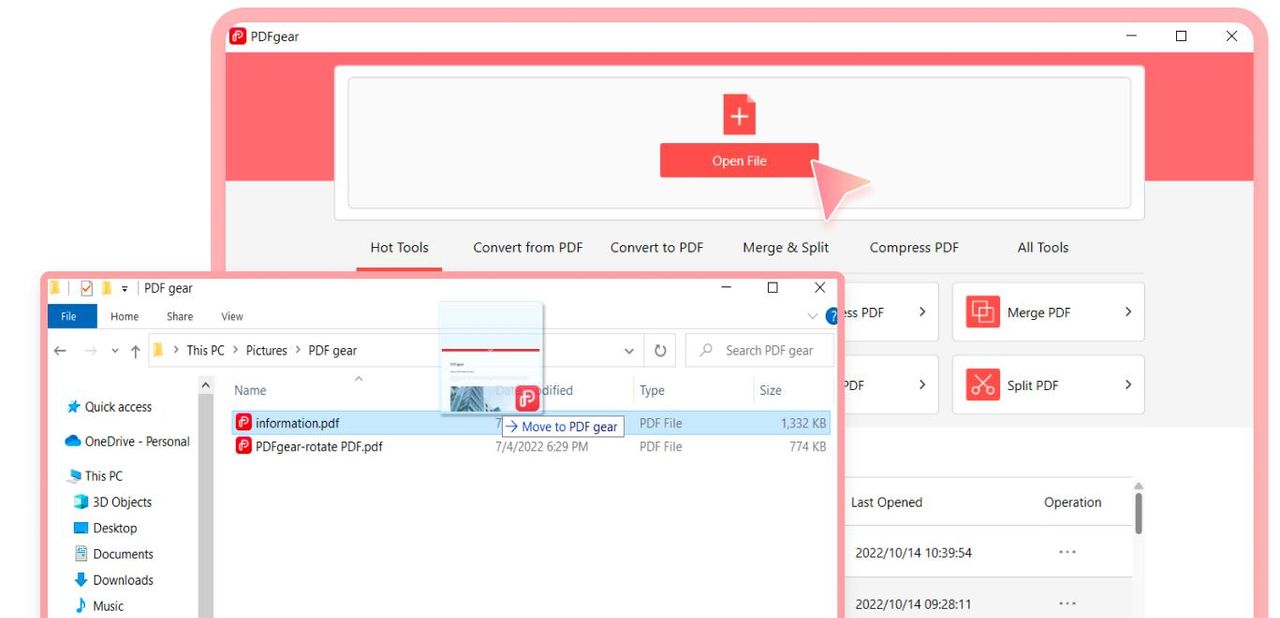Click the chevron after This PC in address bar

pos(236,350)
